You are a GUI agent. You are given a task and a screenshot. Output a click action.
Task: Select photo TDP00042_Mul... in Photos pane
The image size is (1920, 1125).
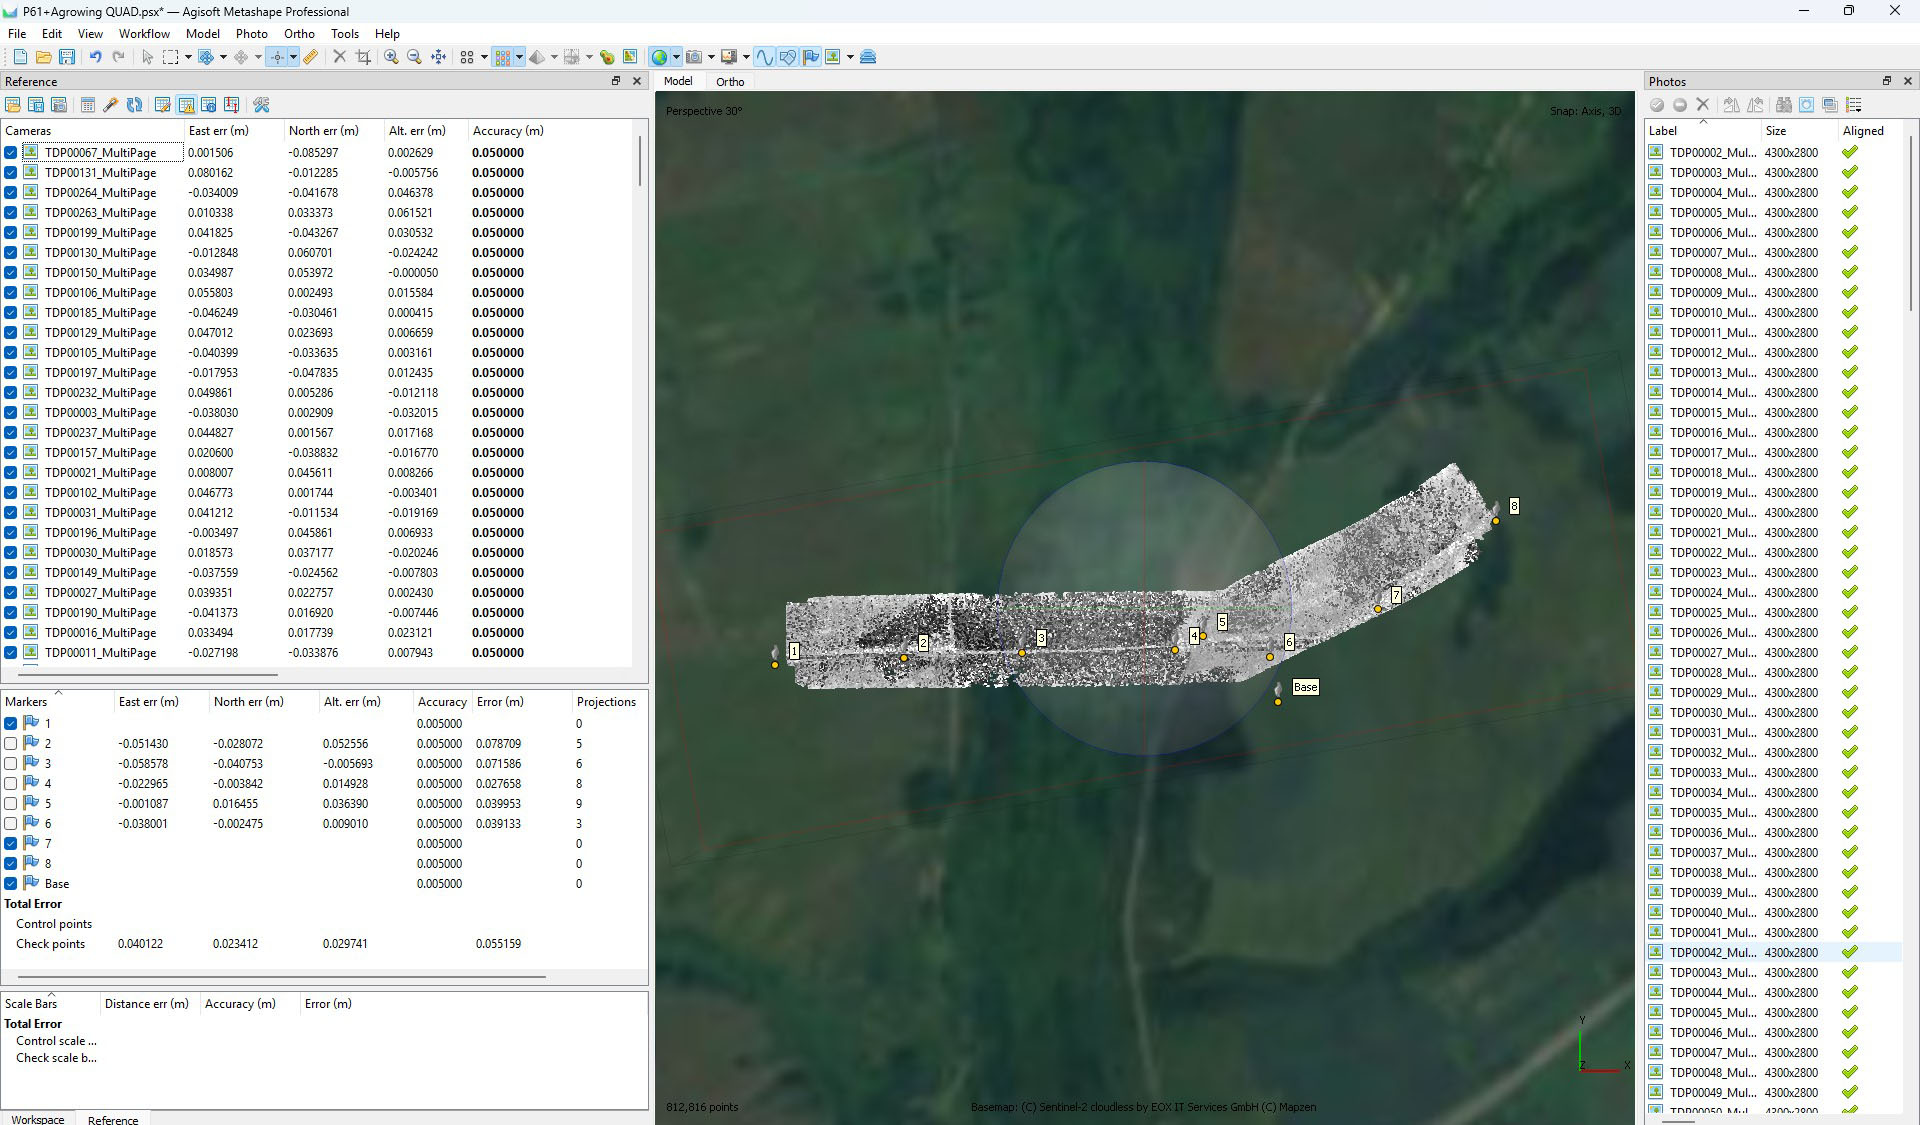[x=1774, y=953]
